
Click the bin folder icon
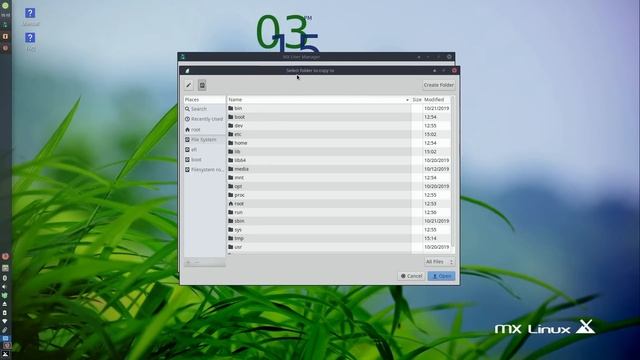click(231, 108)
